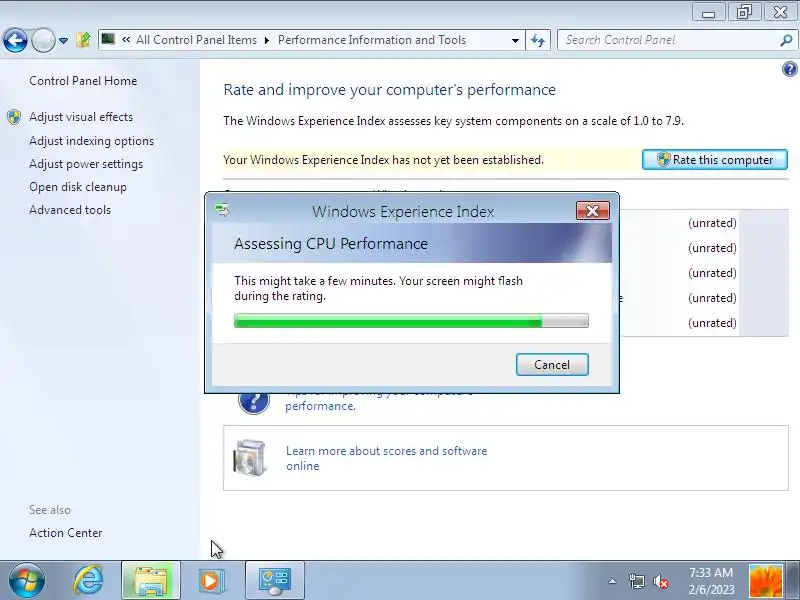Viewport: 800px width, 600px height.
Task: Open Windows Explorer taskbar icon
Action: 151,580
